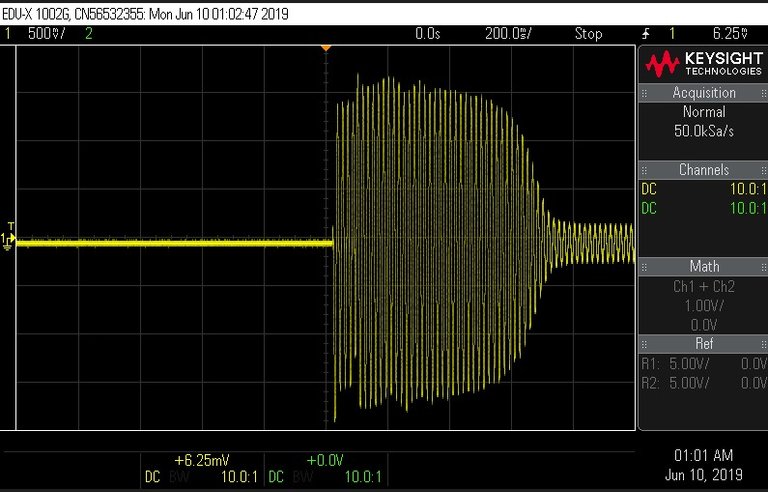
Task: Click the 50.0kSa/s sample rate
Action: (x=704, y=131)
